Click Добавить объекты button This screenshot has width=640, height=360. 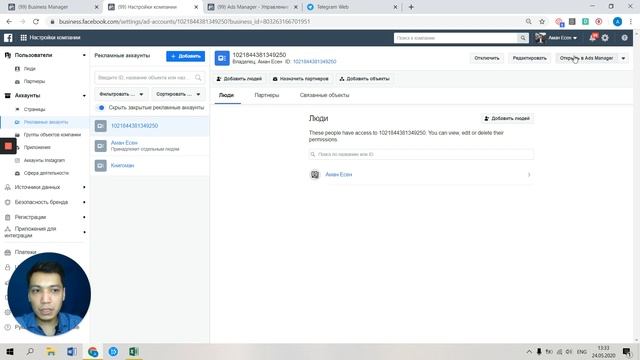tap(364, 79)
